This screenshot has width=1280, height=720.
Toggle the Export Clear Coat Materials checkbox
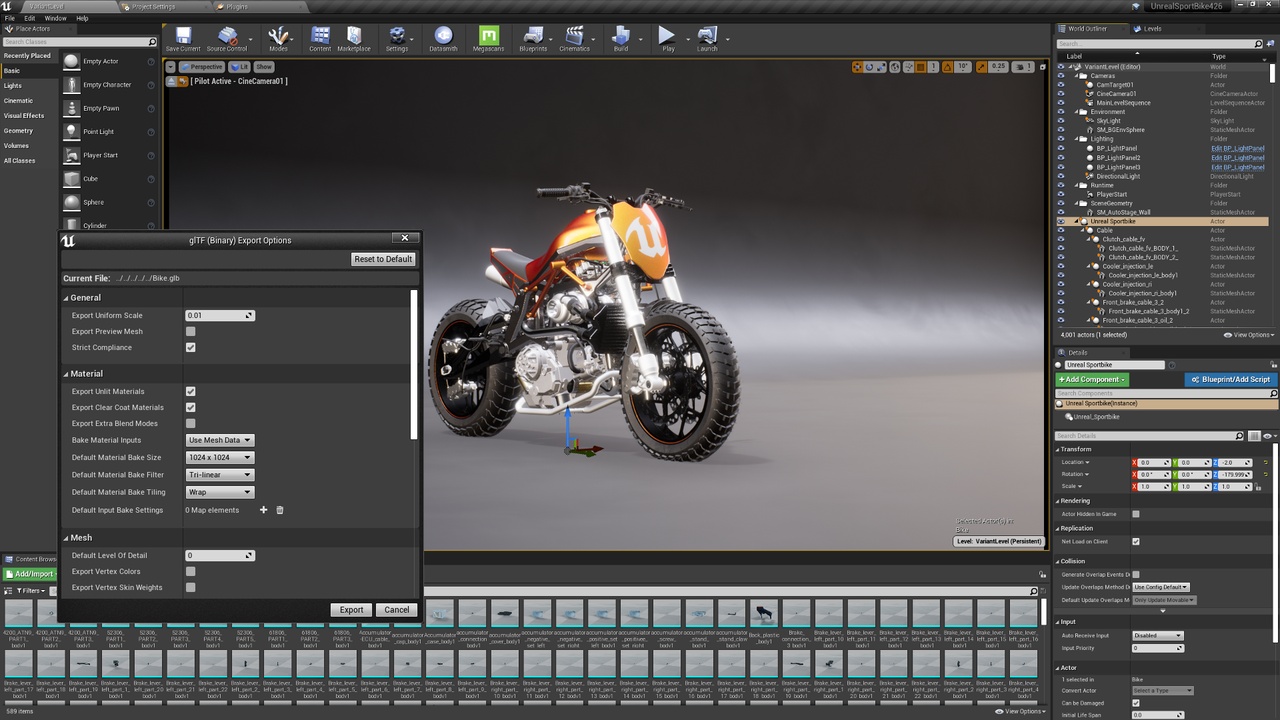(x=191, y=407)
